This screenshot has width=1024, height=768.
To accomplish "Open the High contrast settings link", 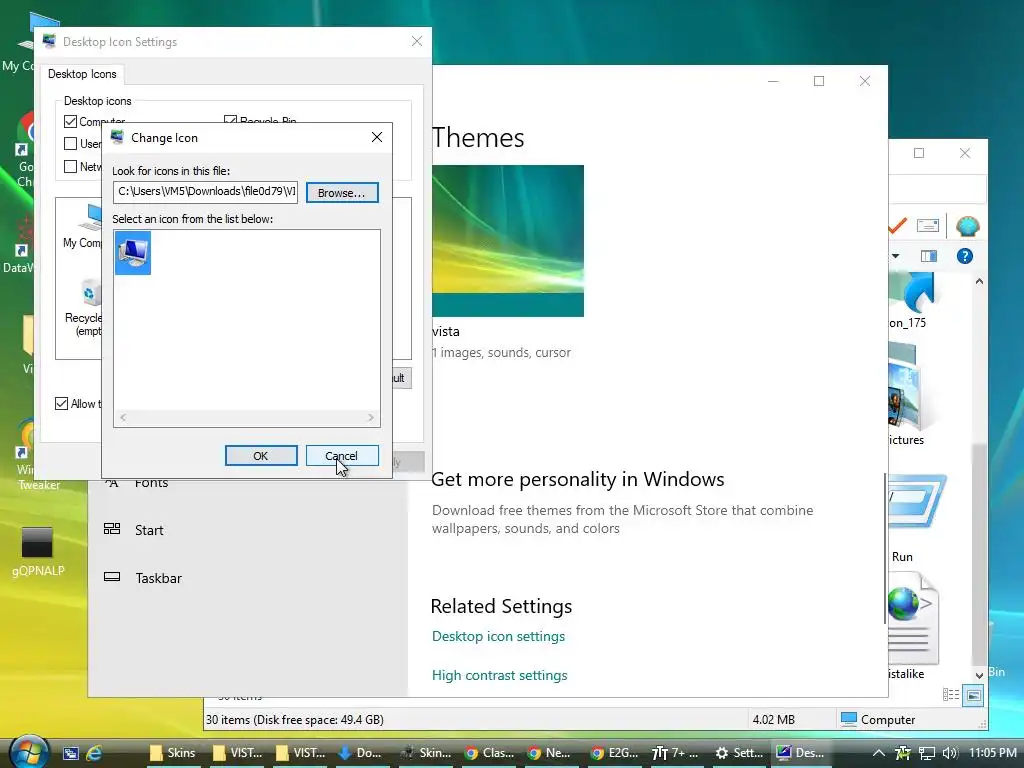I will [x=500, y=675].
